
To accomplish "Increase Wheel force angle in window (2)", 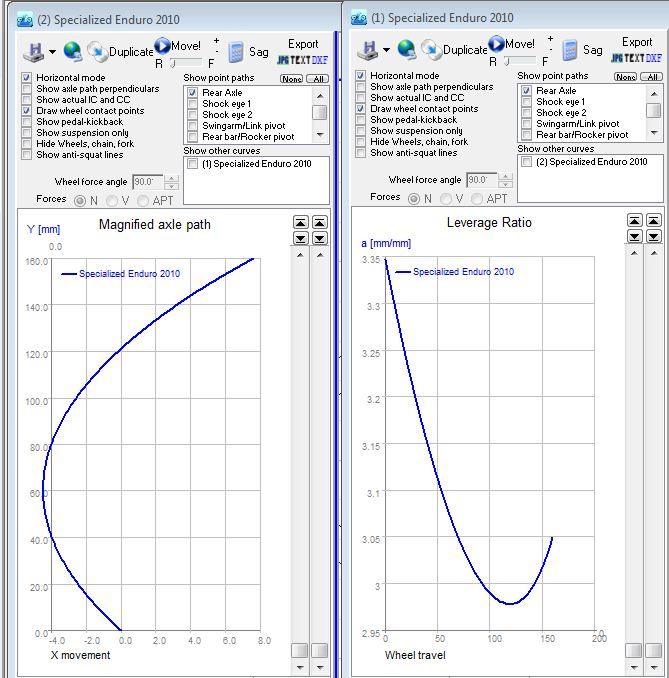I will click(172, 179).
